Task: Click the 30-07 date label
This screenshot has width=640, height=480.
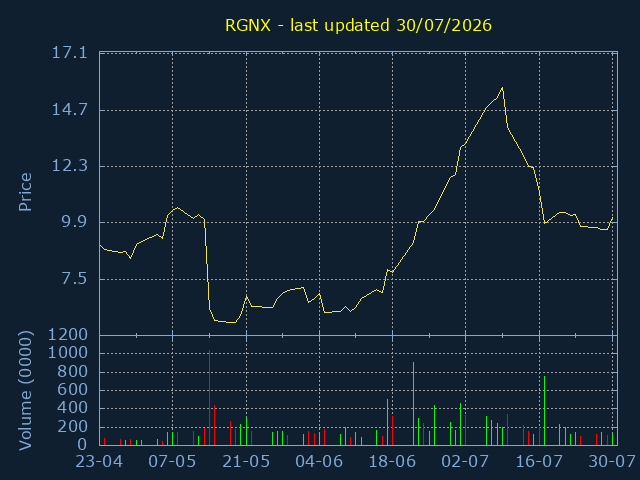Action: point(612,462)
